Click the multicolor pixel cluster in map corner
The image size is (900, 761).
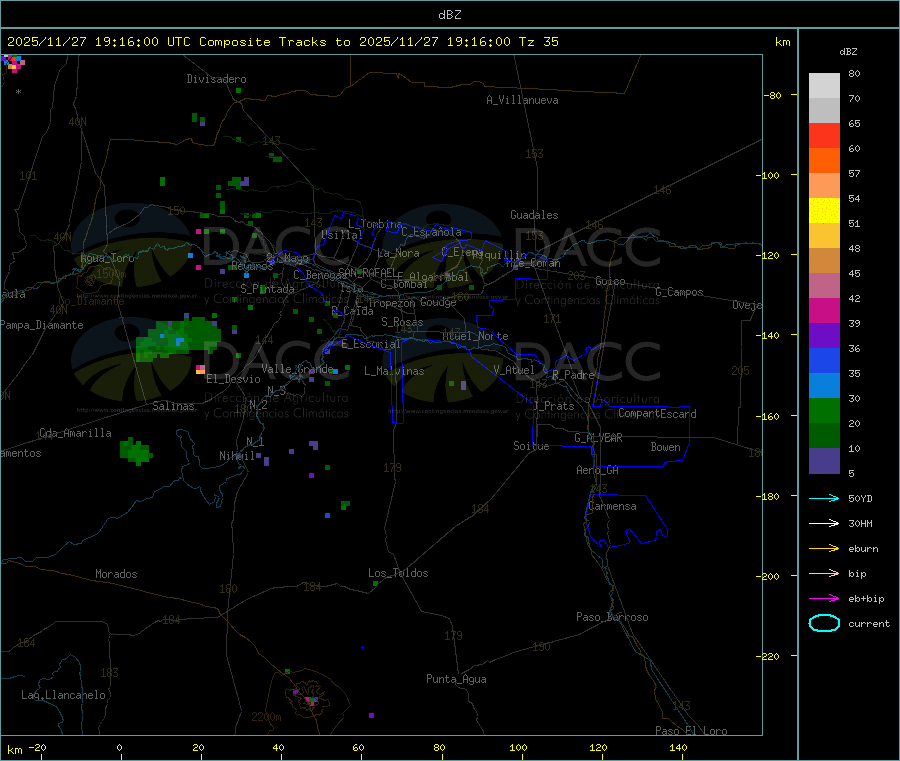pos(13,63)
